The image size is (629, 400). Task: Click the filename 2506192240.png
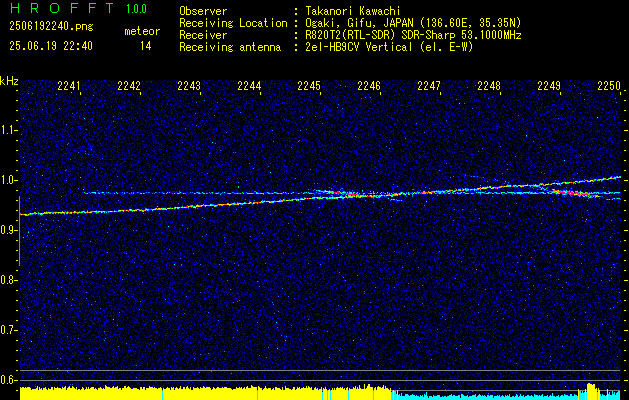51,26
